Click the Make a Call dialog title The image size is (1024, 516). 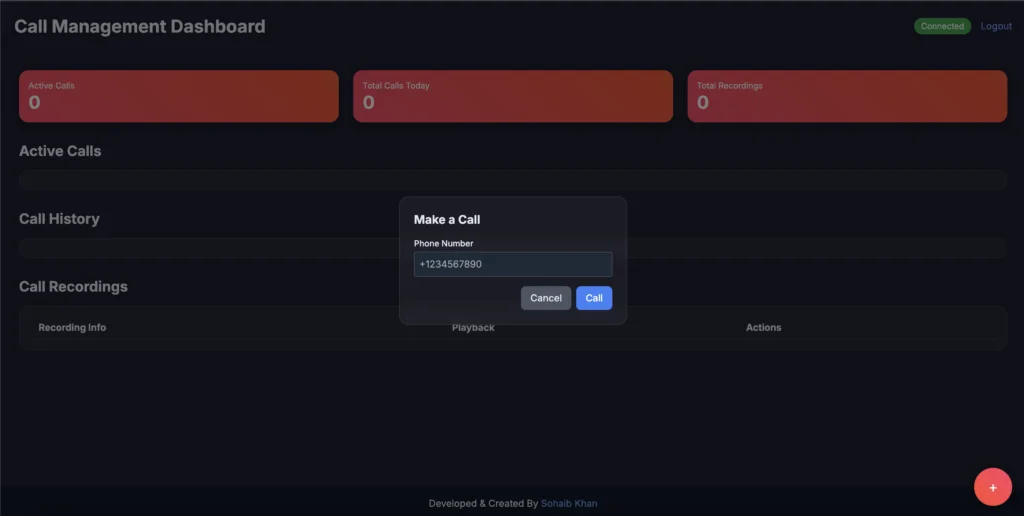tap(446, 219)
